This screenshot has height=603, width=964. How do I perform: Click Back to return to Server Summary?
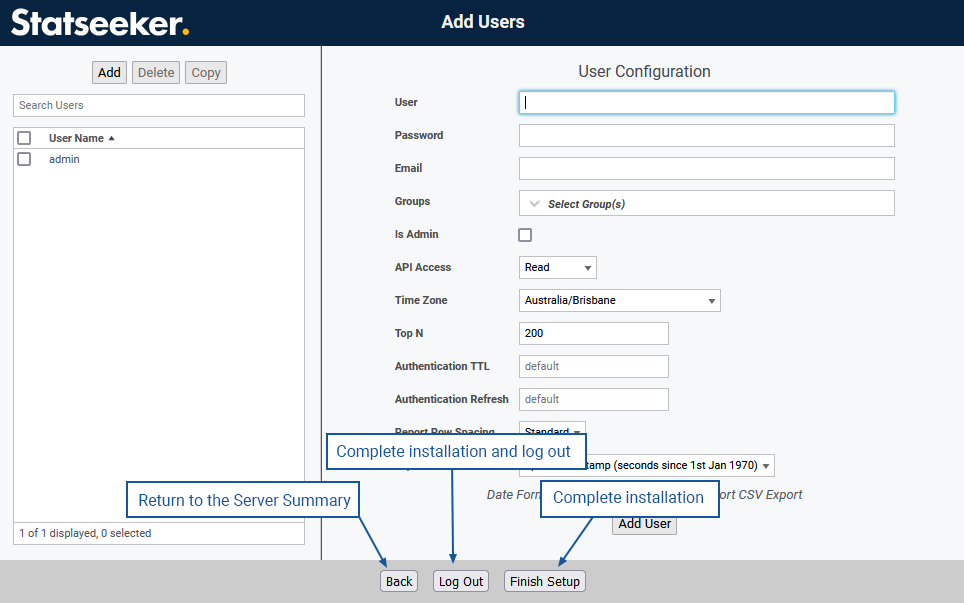pos(399,581)
